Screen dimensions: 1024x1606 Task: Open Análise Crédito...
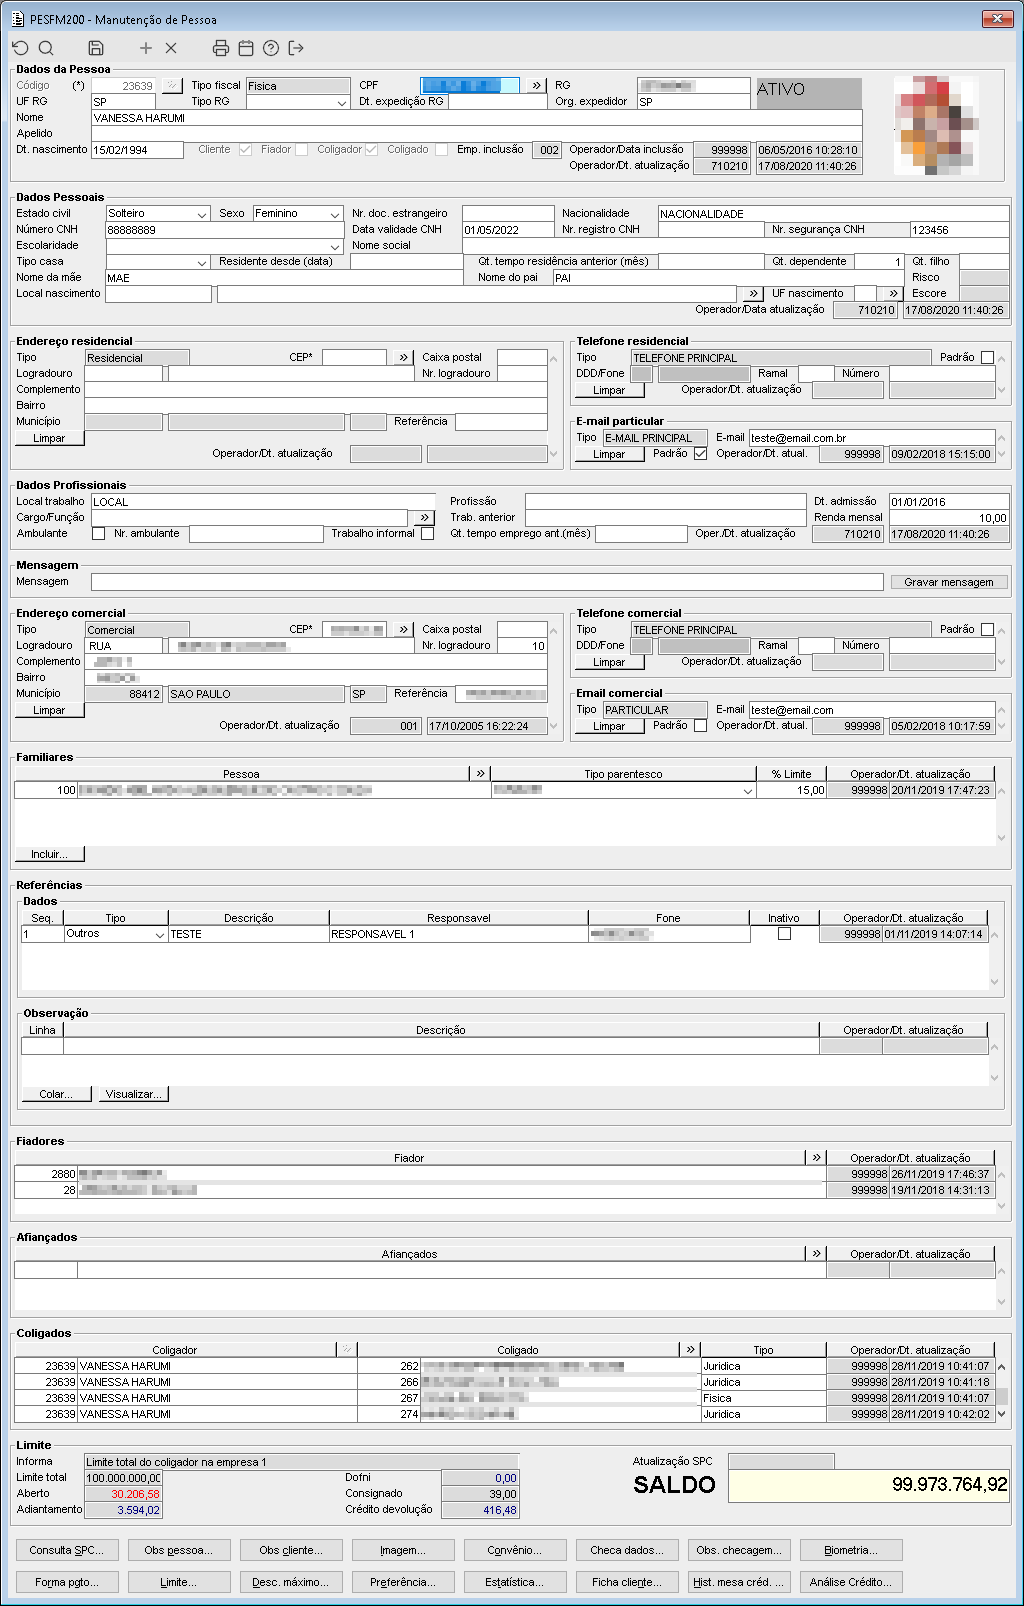click(x=852, y=1582)
